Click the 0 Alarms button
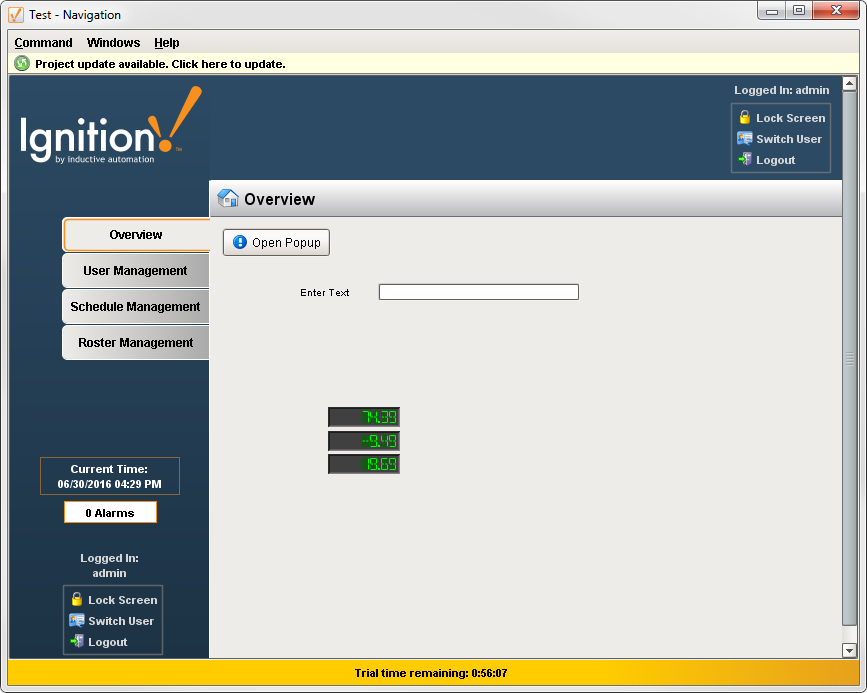 pos(110,512)
